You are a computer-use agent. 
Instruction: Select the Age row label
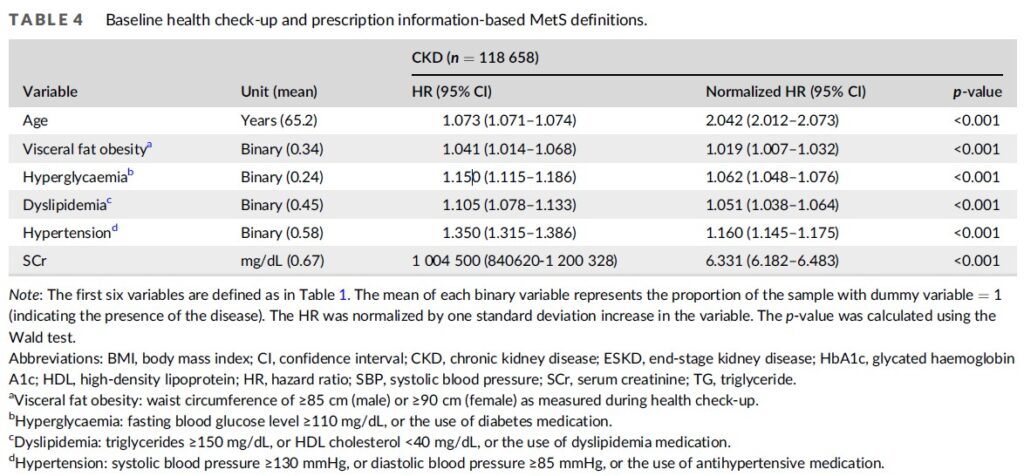(x=35, y=120)
